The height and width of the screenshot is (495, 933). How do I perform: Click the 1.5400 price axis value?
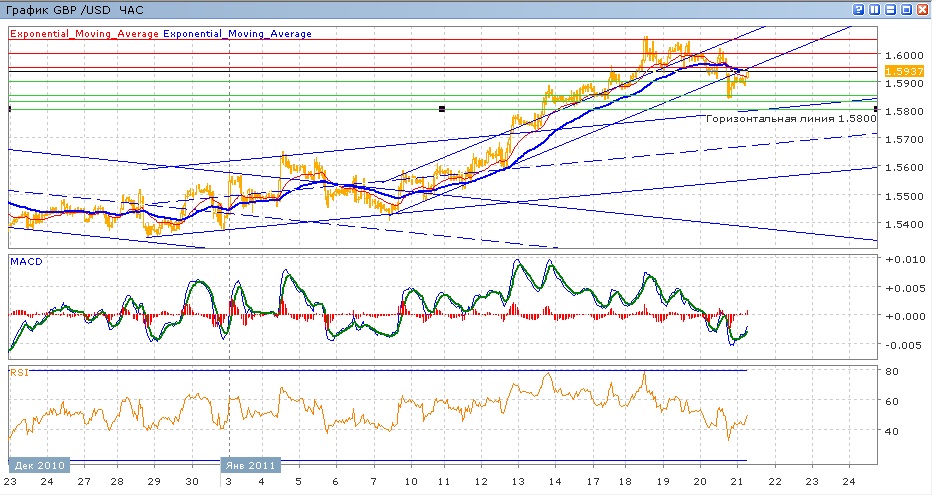904,224
